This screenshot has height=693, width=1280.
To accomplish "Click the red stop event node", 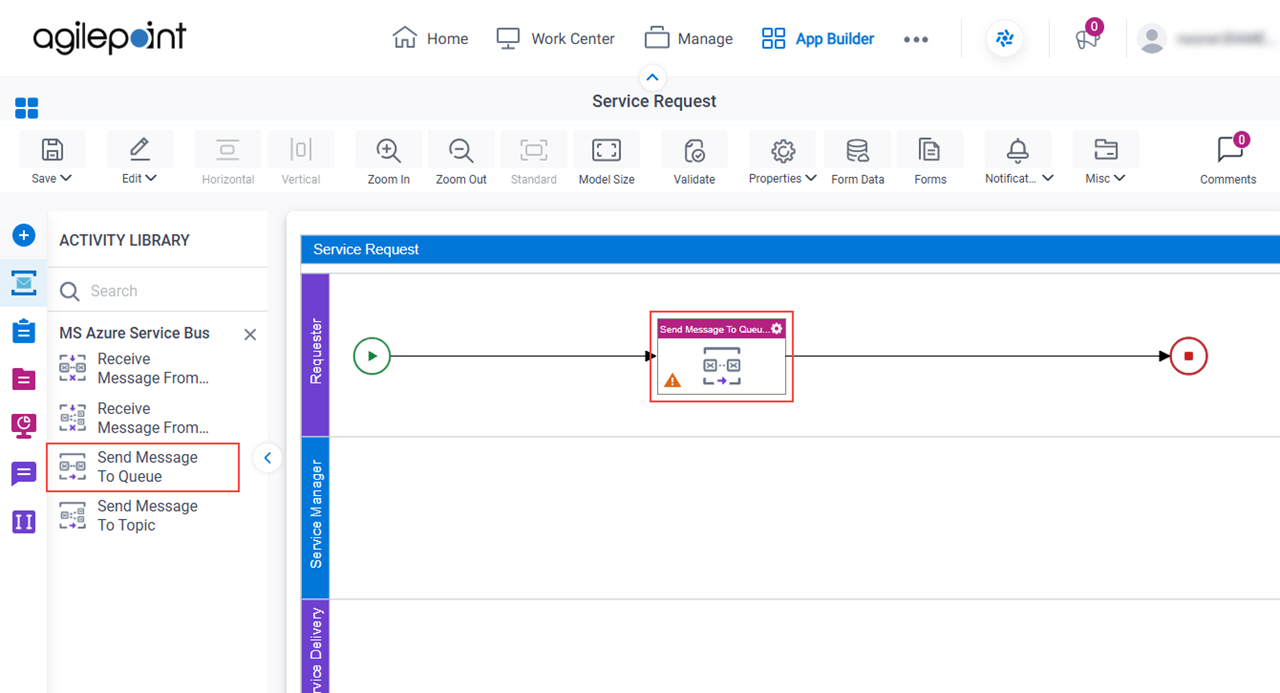I will (1189, 356).
